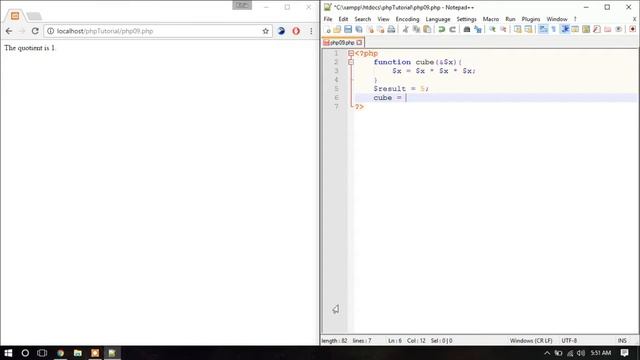The image size is (640, 360).
Task: Close the php09.php tab with its X
Action: pyautogui.click(x=359, y=42)
